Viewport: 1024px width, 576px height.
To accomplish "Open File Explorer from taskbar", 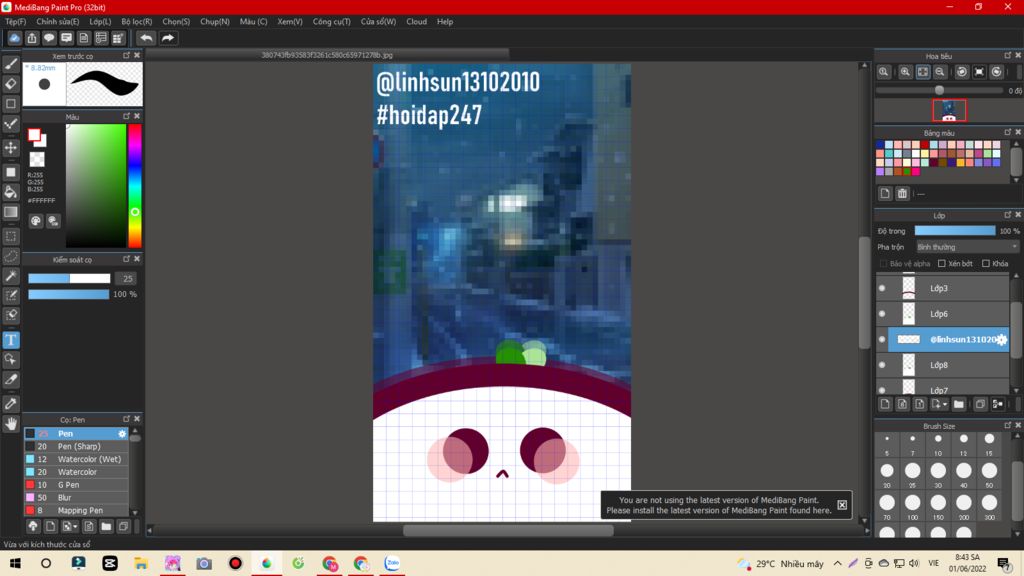I will pyautogui.click(x=141, y=563).
